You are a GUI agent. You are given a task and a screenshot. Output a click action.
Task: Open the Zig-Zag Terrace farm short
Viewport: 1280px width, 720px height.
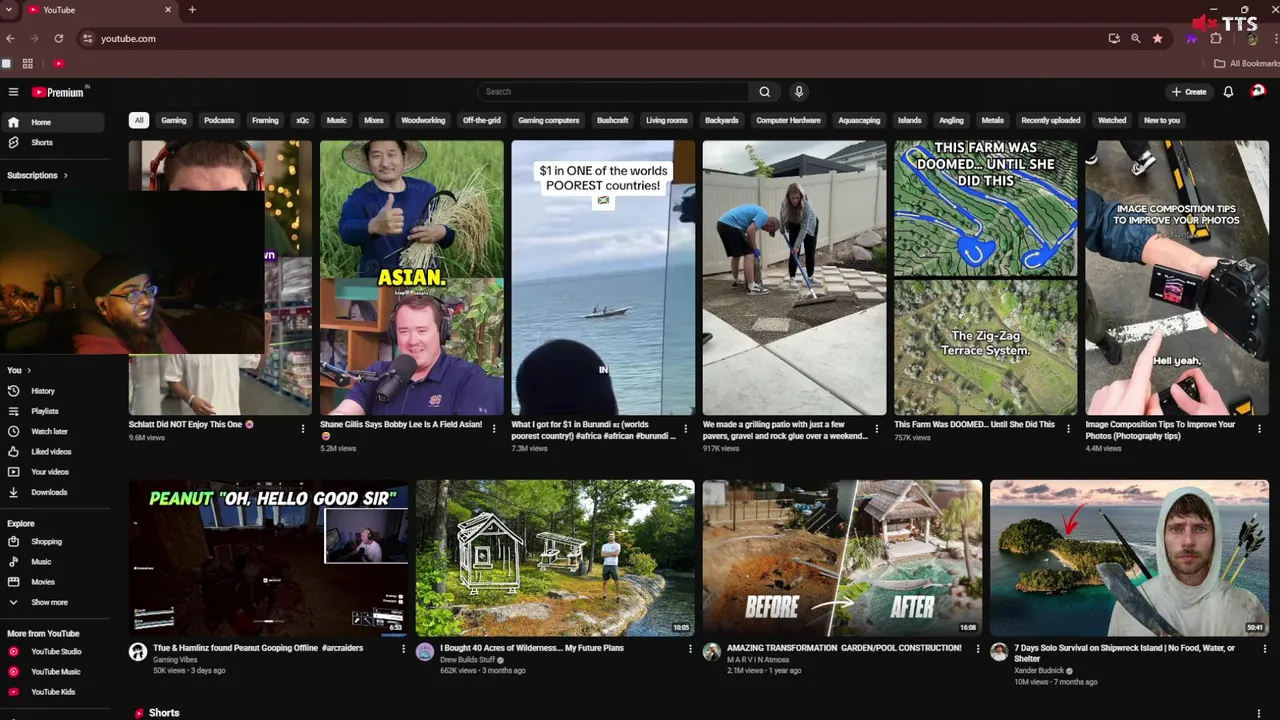pos(986,277)
